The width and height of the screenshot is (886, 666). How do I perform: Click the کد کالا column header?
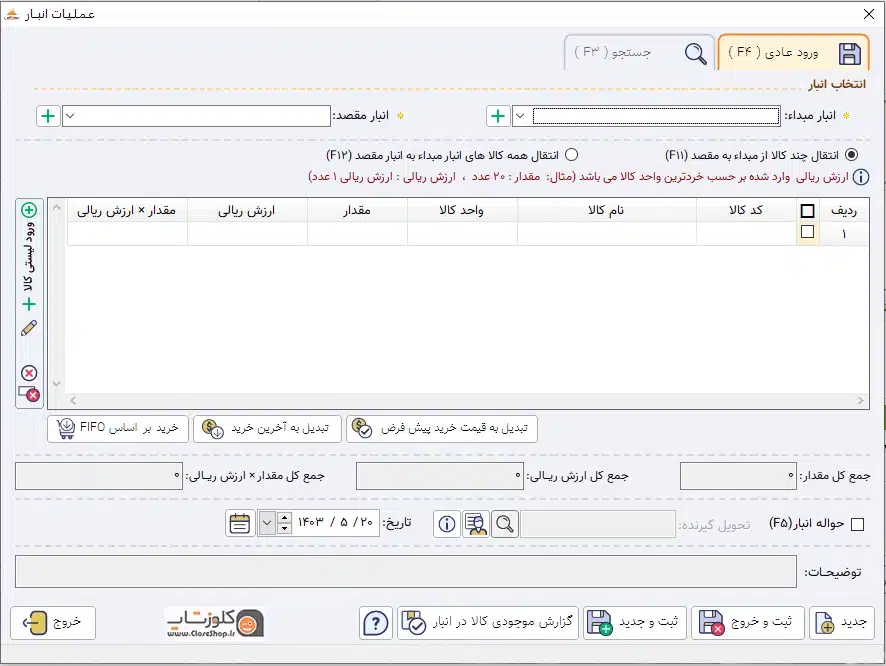(746, 210)
